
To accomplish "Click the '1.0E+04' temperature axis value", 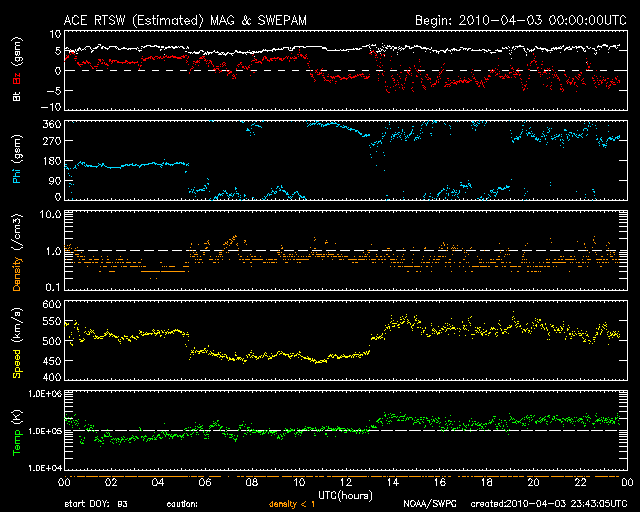I will pos(45,468).
